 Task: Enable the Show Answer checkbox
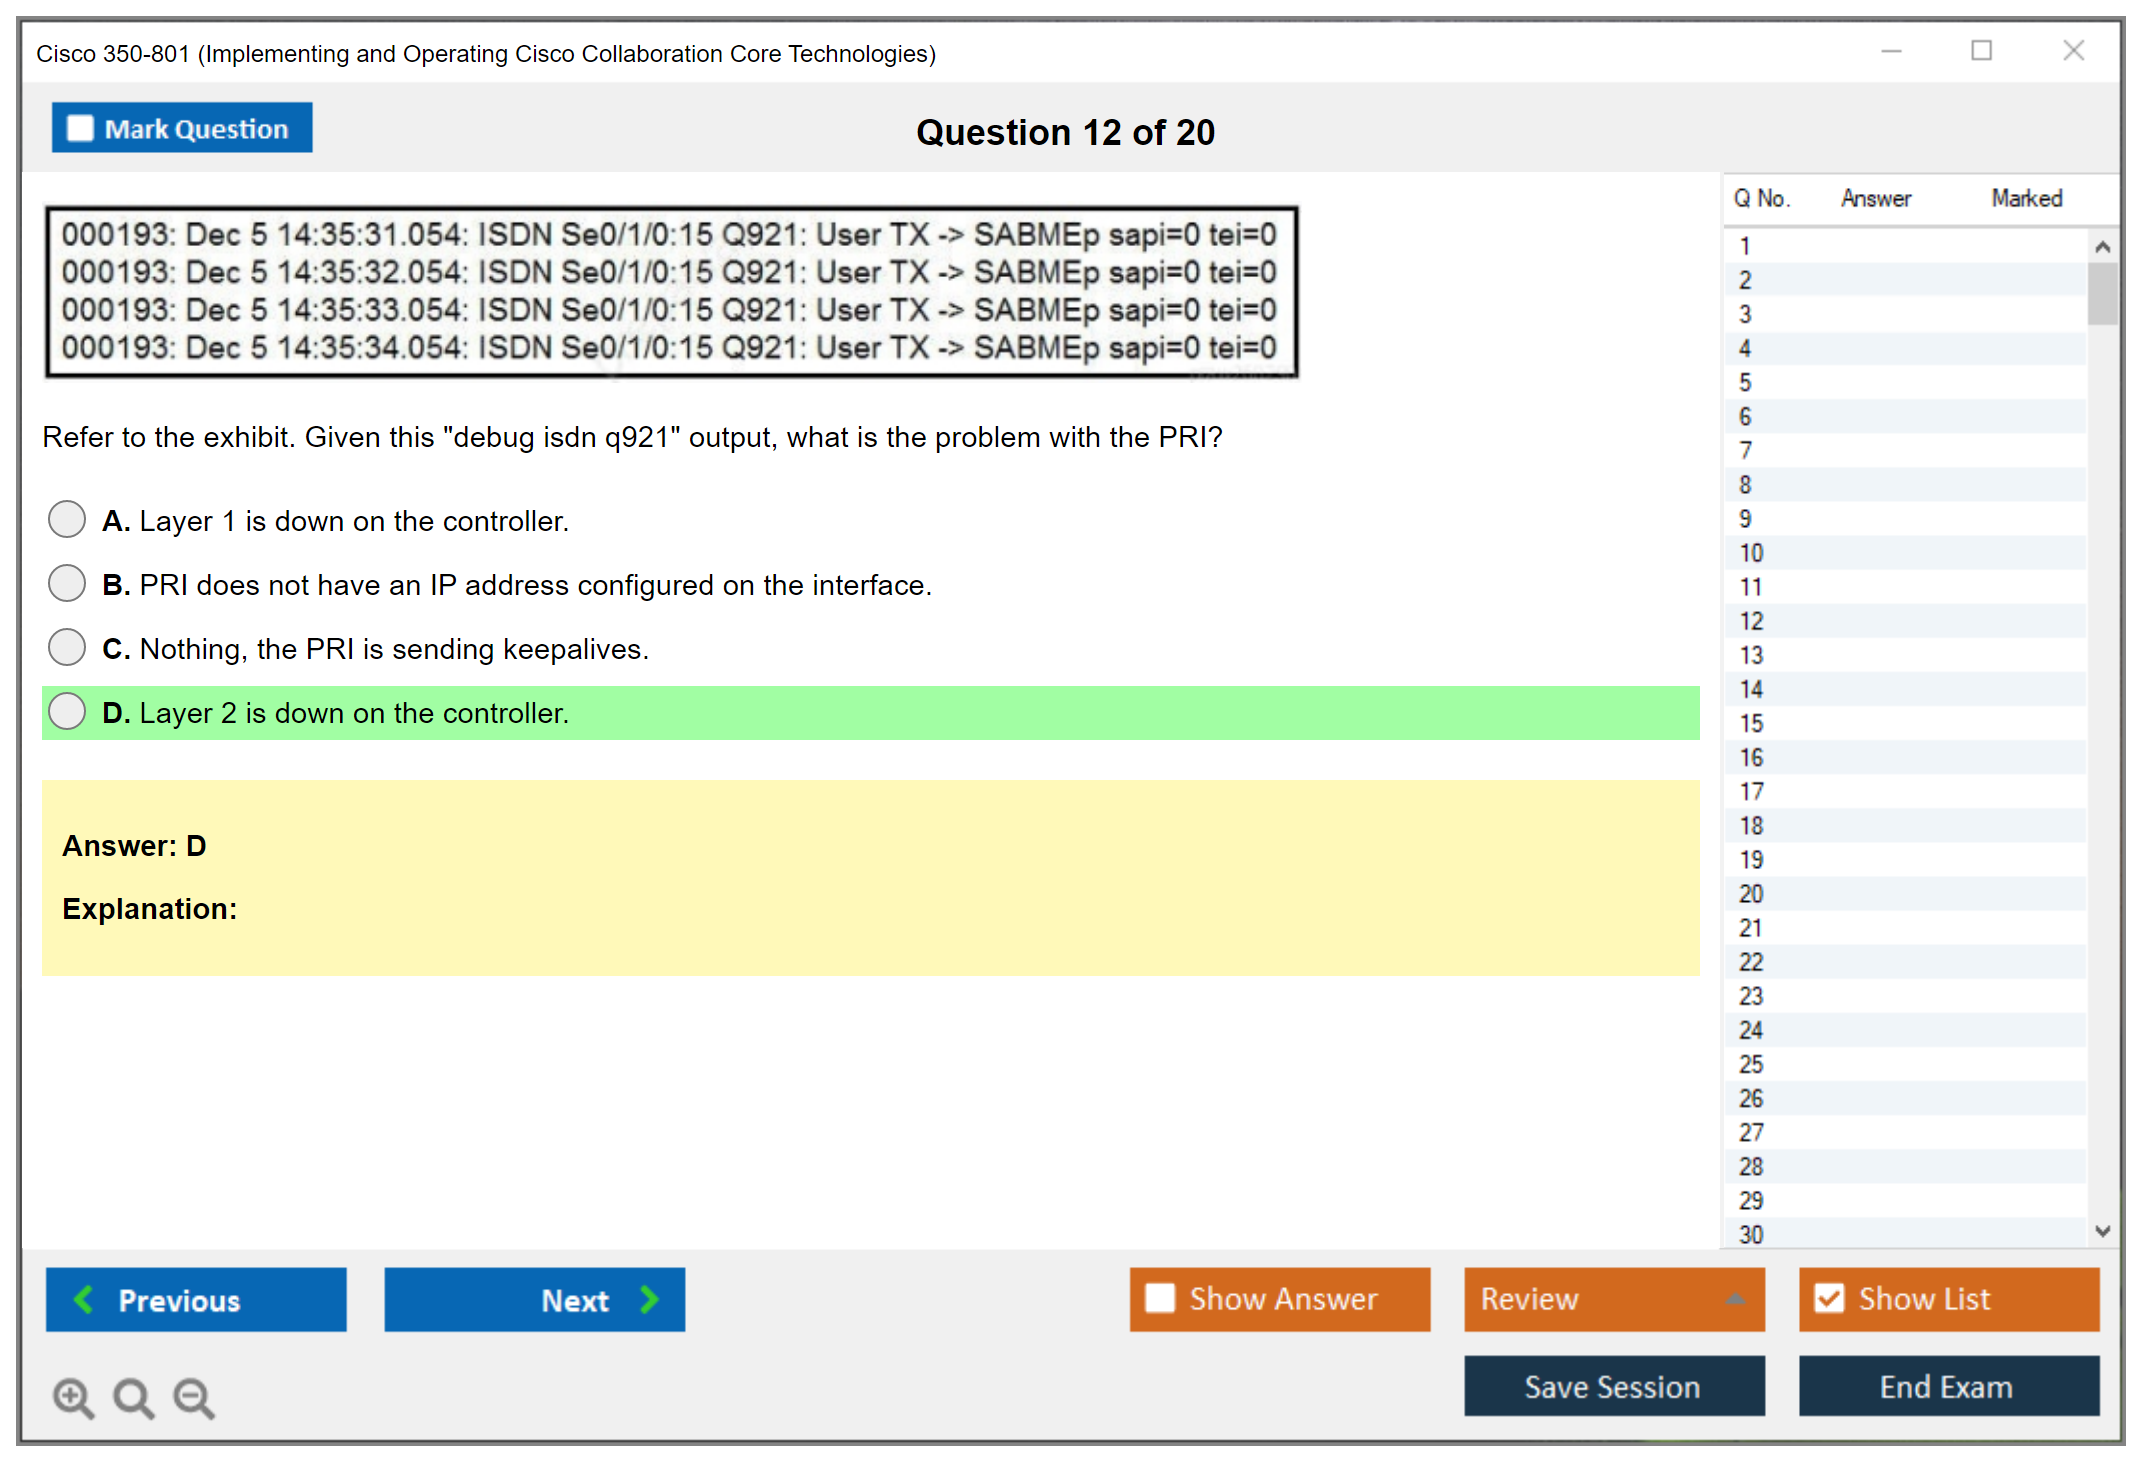pyautogui.click(x=1160, y=1298)
